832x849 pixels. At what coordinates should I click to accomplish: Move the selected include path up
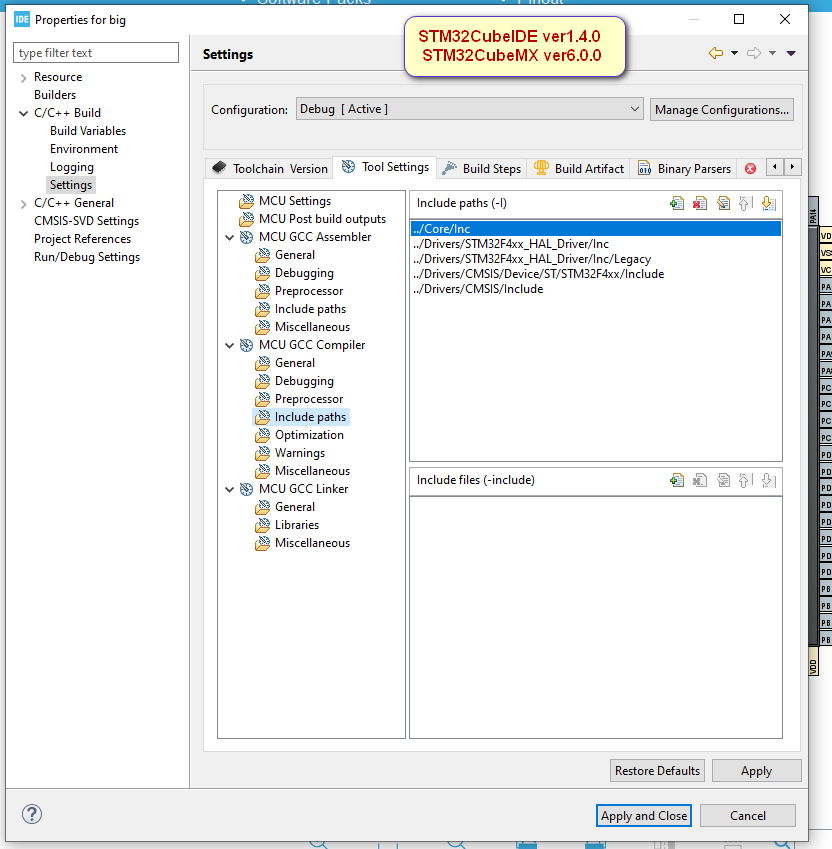click(x=745, y=204)
